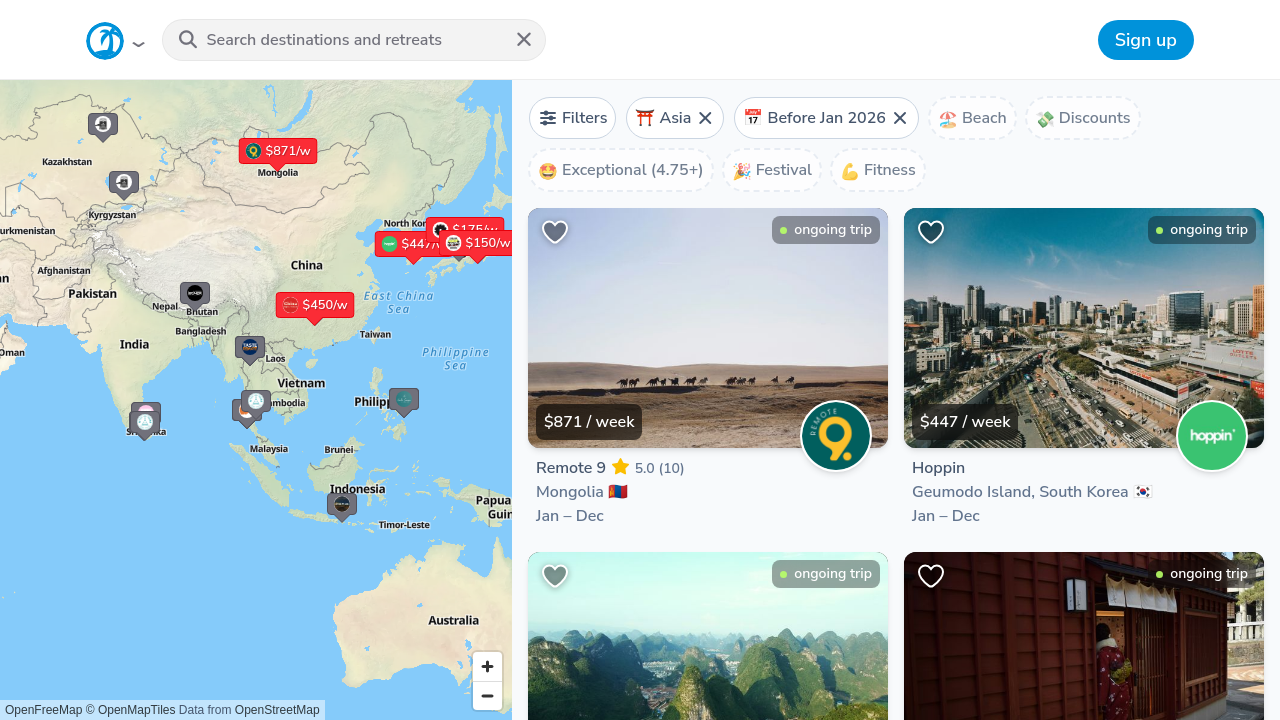Favorite the Remote 9 trip with the heart
Image resolution: width=1280 pixels, height=720 pixels.
555,232
